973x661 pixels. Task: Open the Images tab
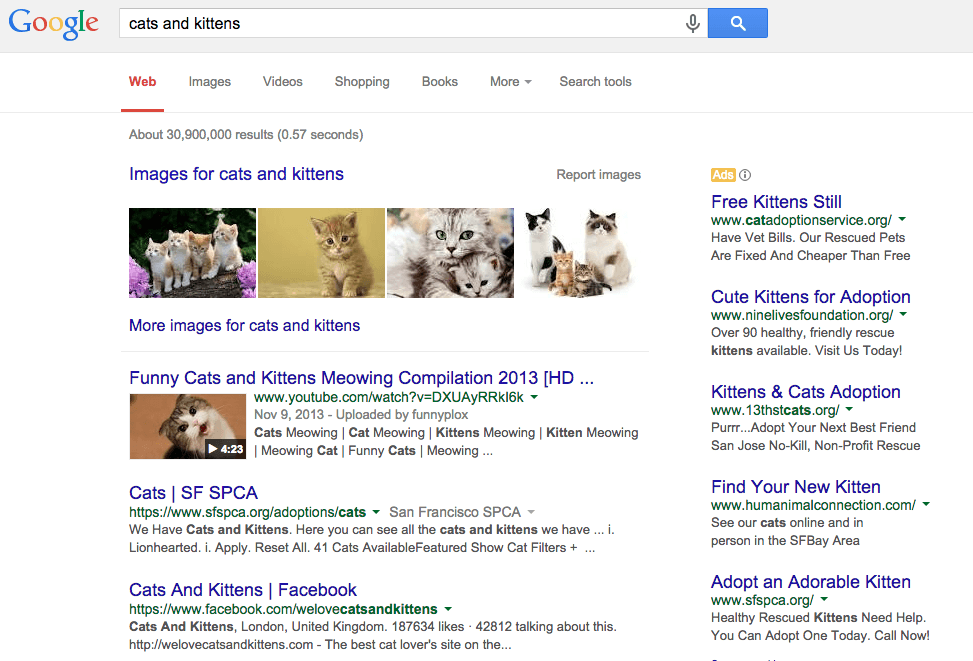click(210, 81)
